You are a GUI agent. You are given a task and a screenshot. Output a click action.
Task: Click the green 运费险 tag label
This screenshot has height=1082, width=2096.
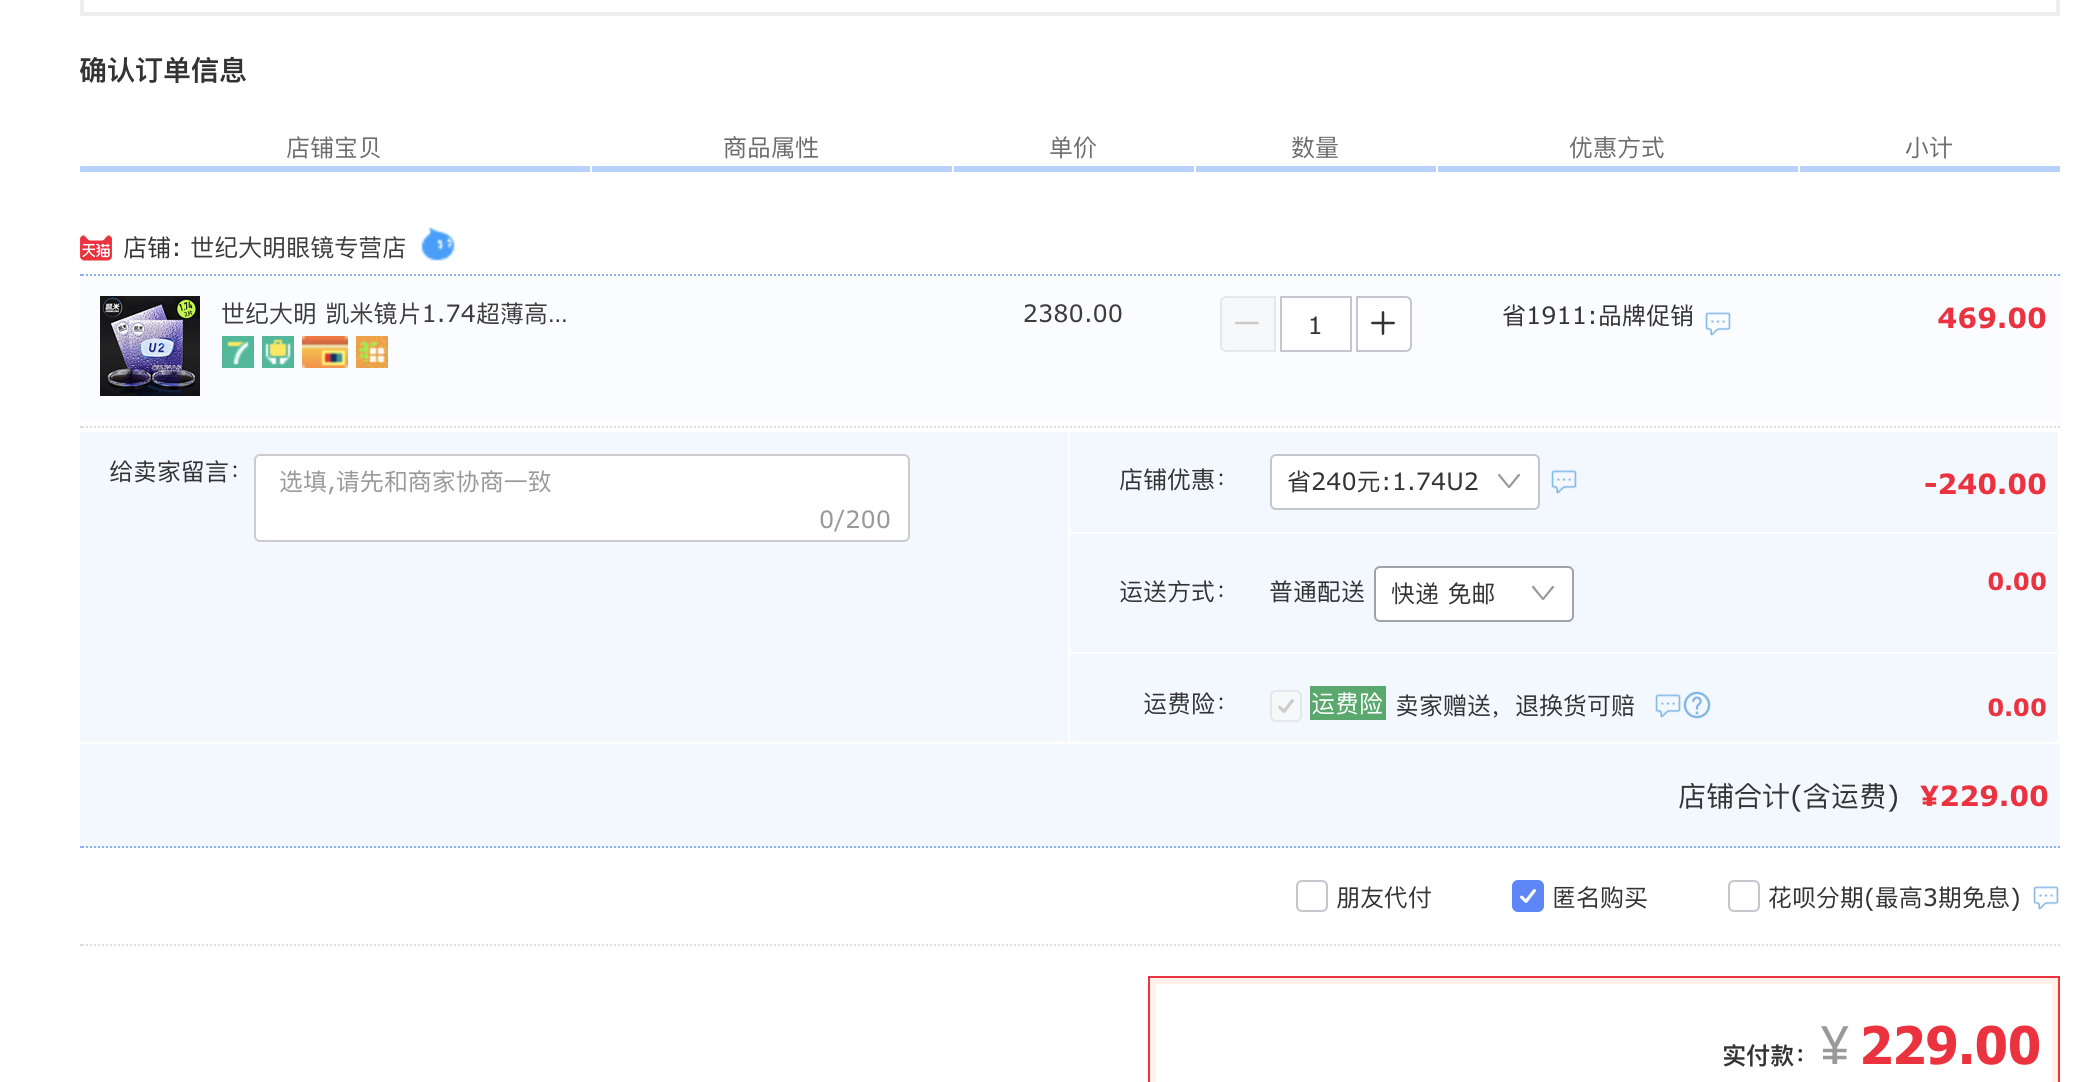[1347, 704]
